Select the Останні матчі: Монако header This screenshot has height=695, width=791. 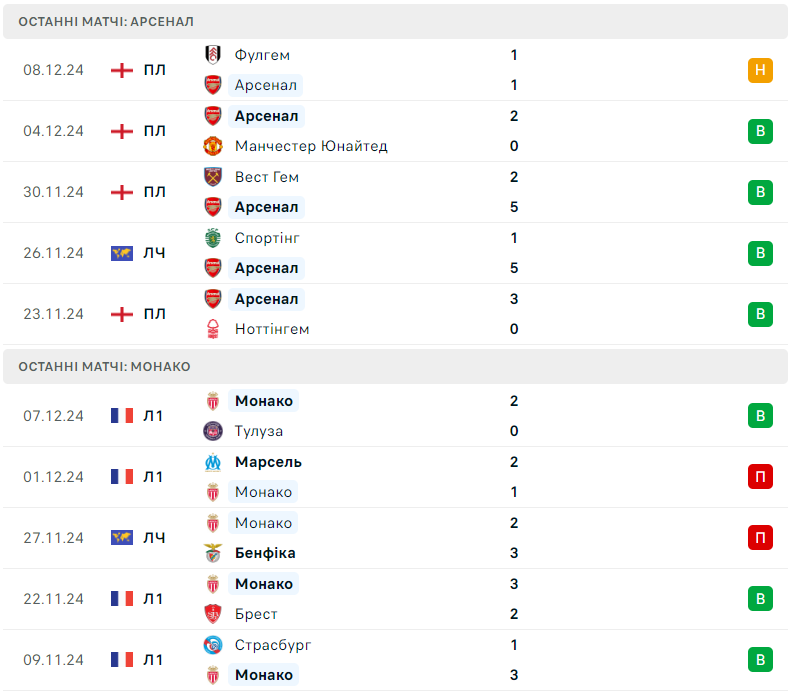point(396,367)
